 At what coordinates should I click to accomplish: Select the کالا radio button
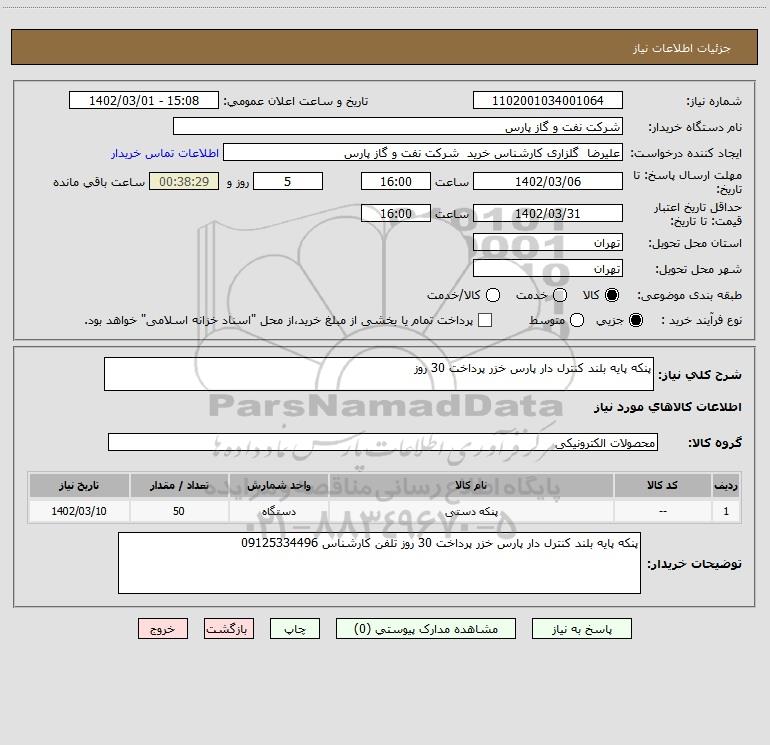[612, 295]
